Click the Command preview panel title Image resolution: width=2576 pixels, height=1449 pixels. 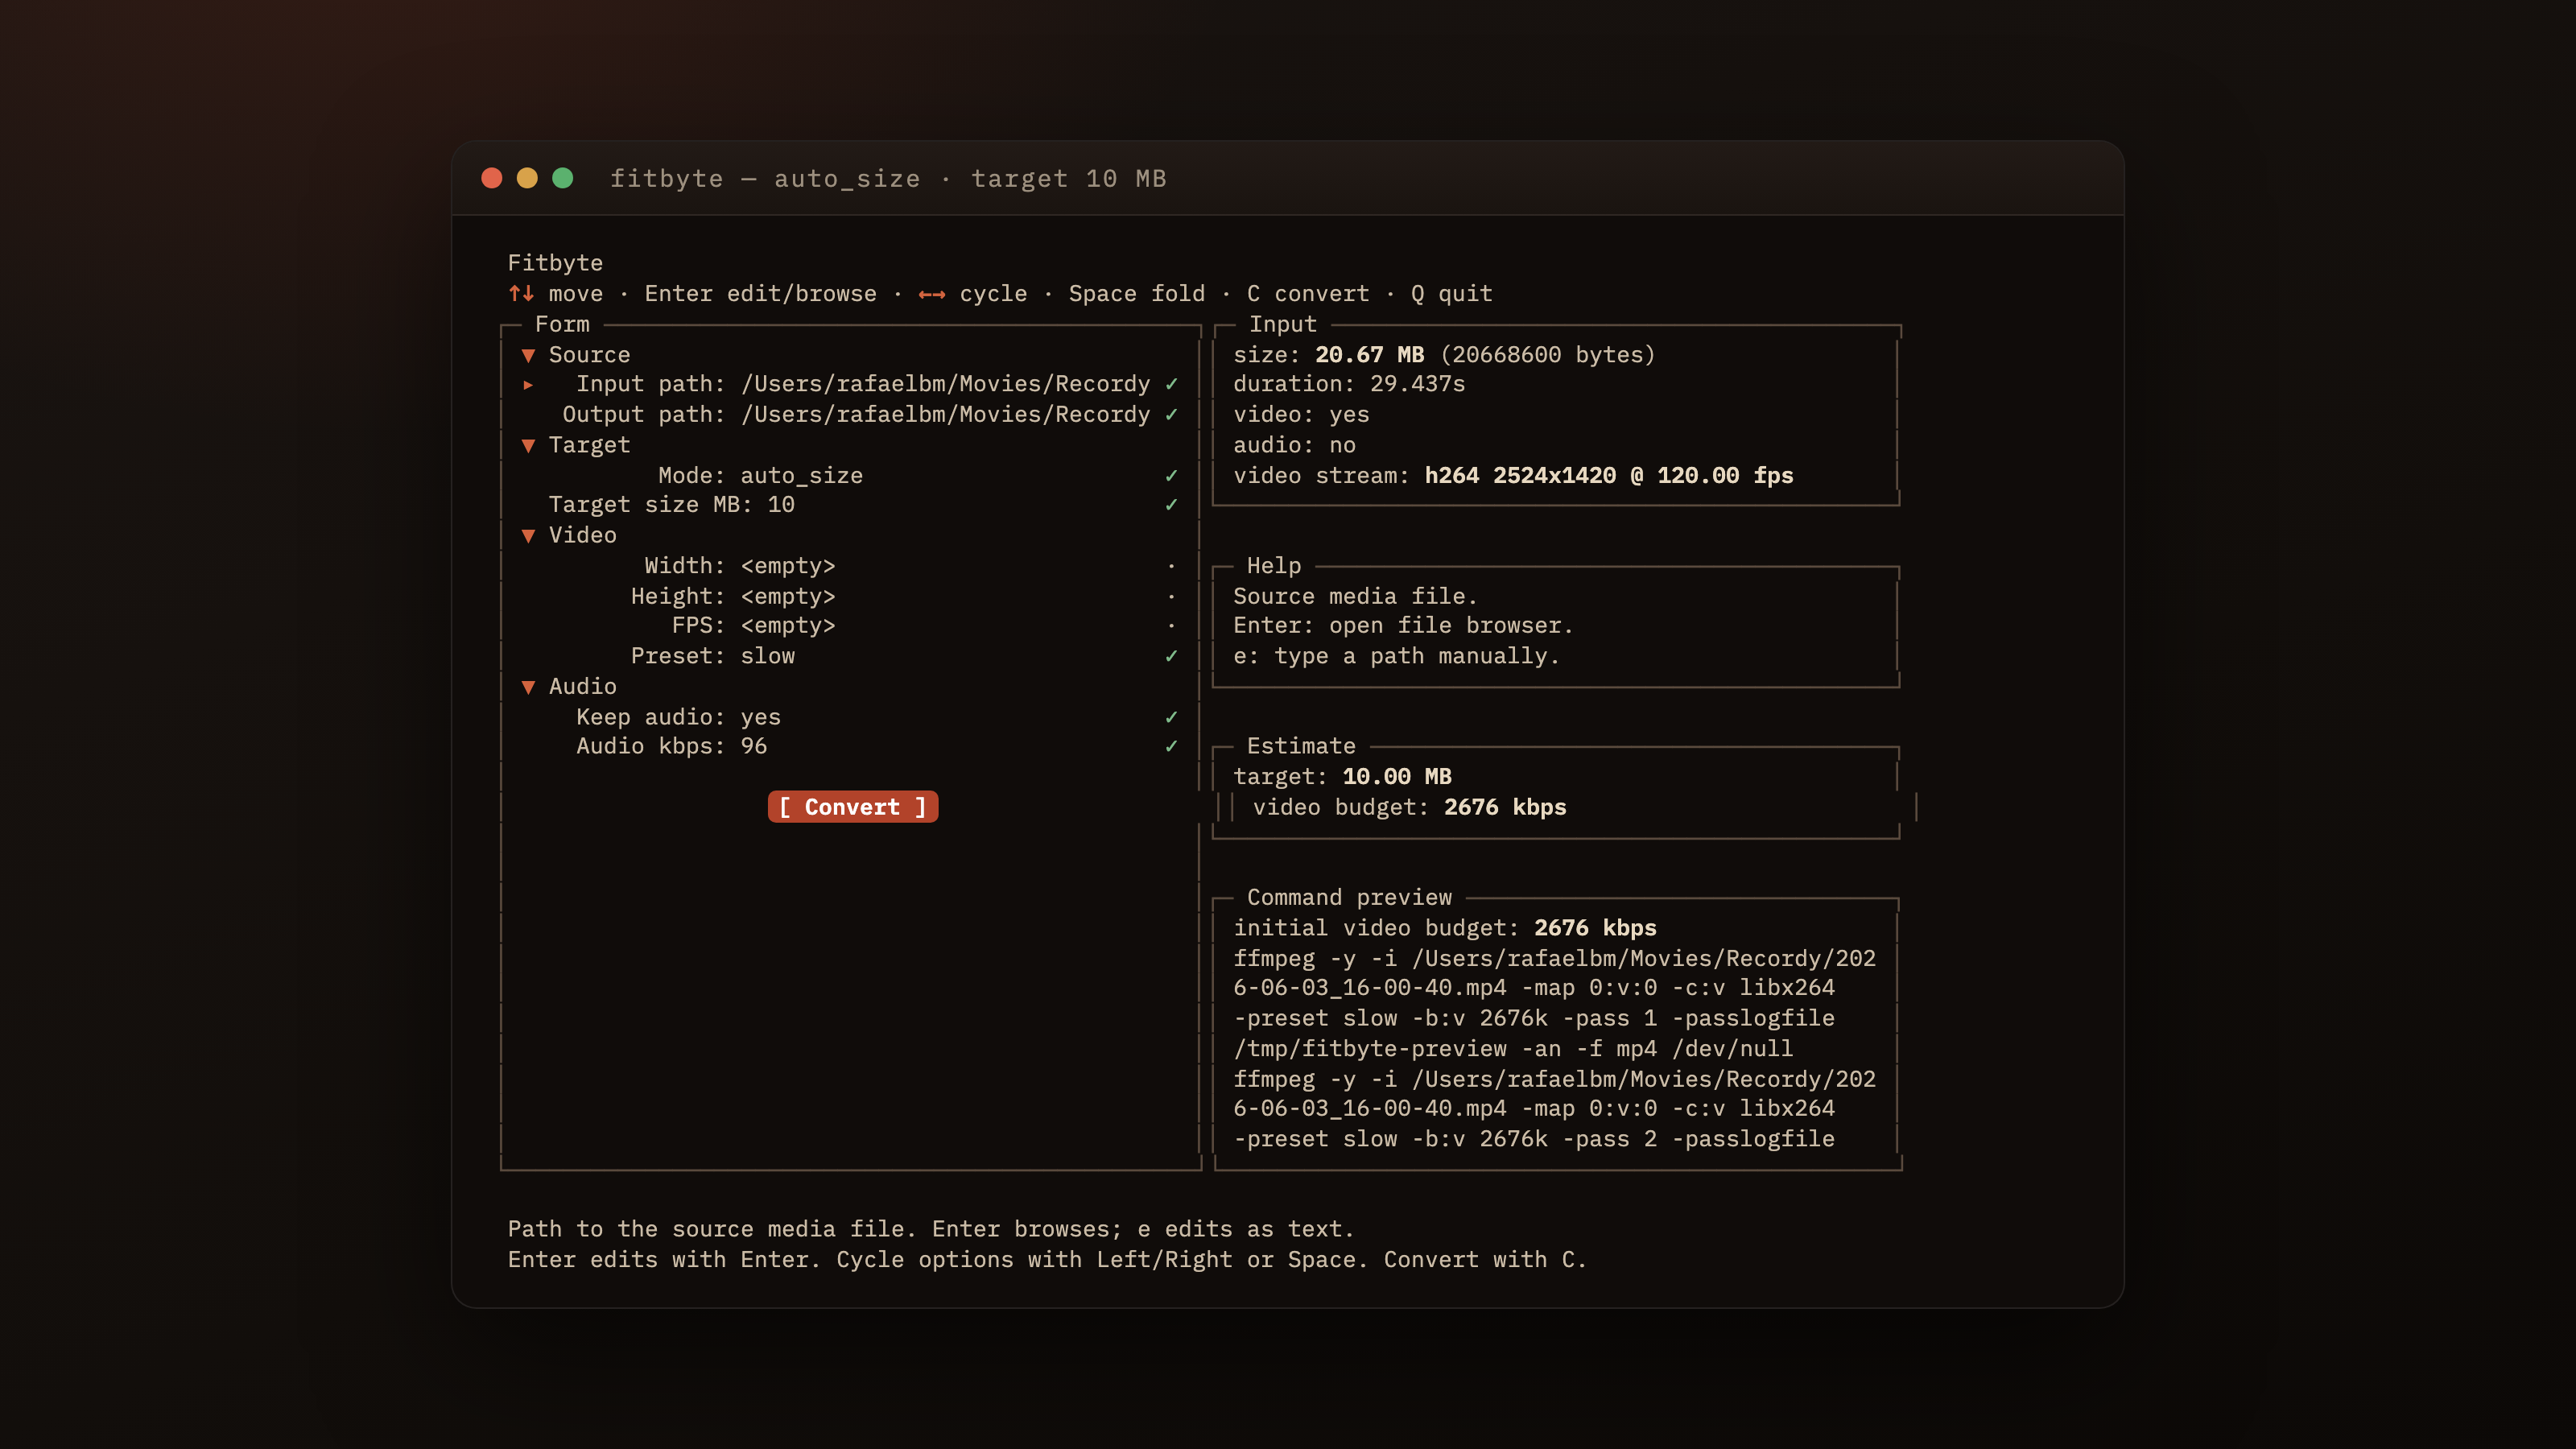[1349, 897]
